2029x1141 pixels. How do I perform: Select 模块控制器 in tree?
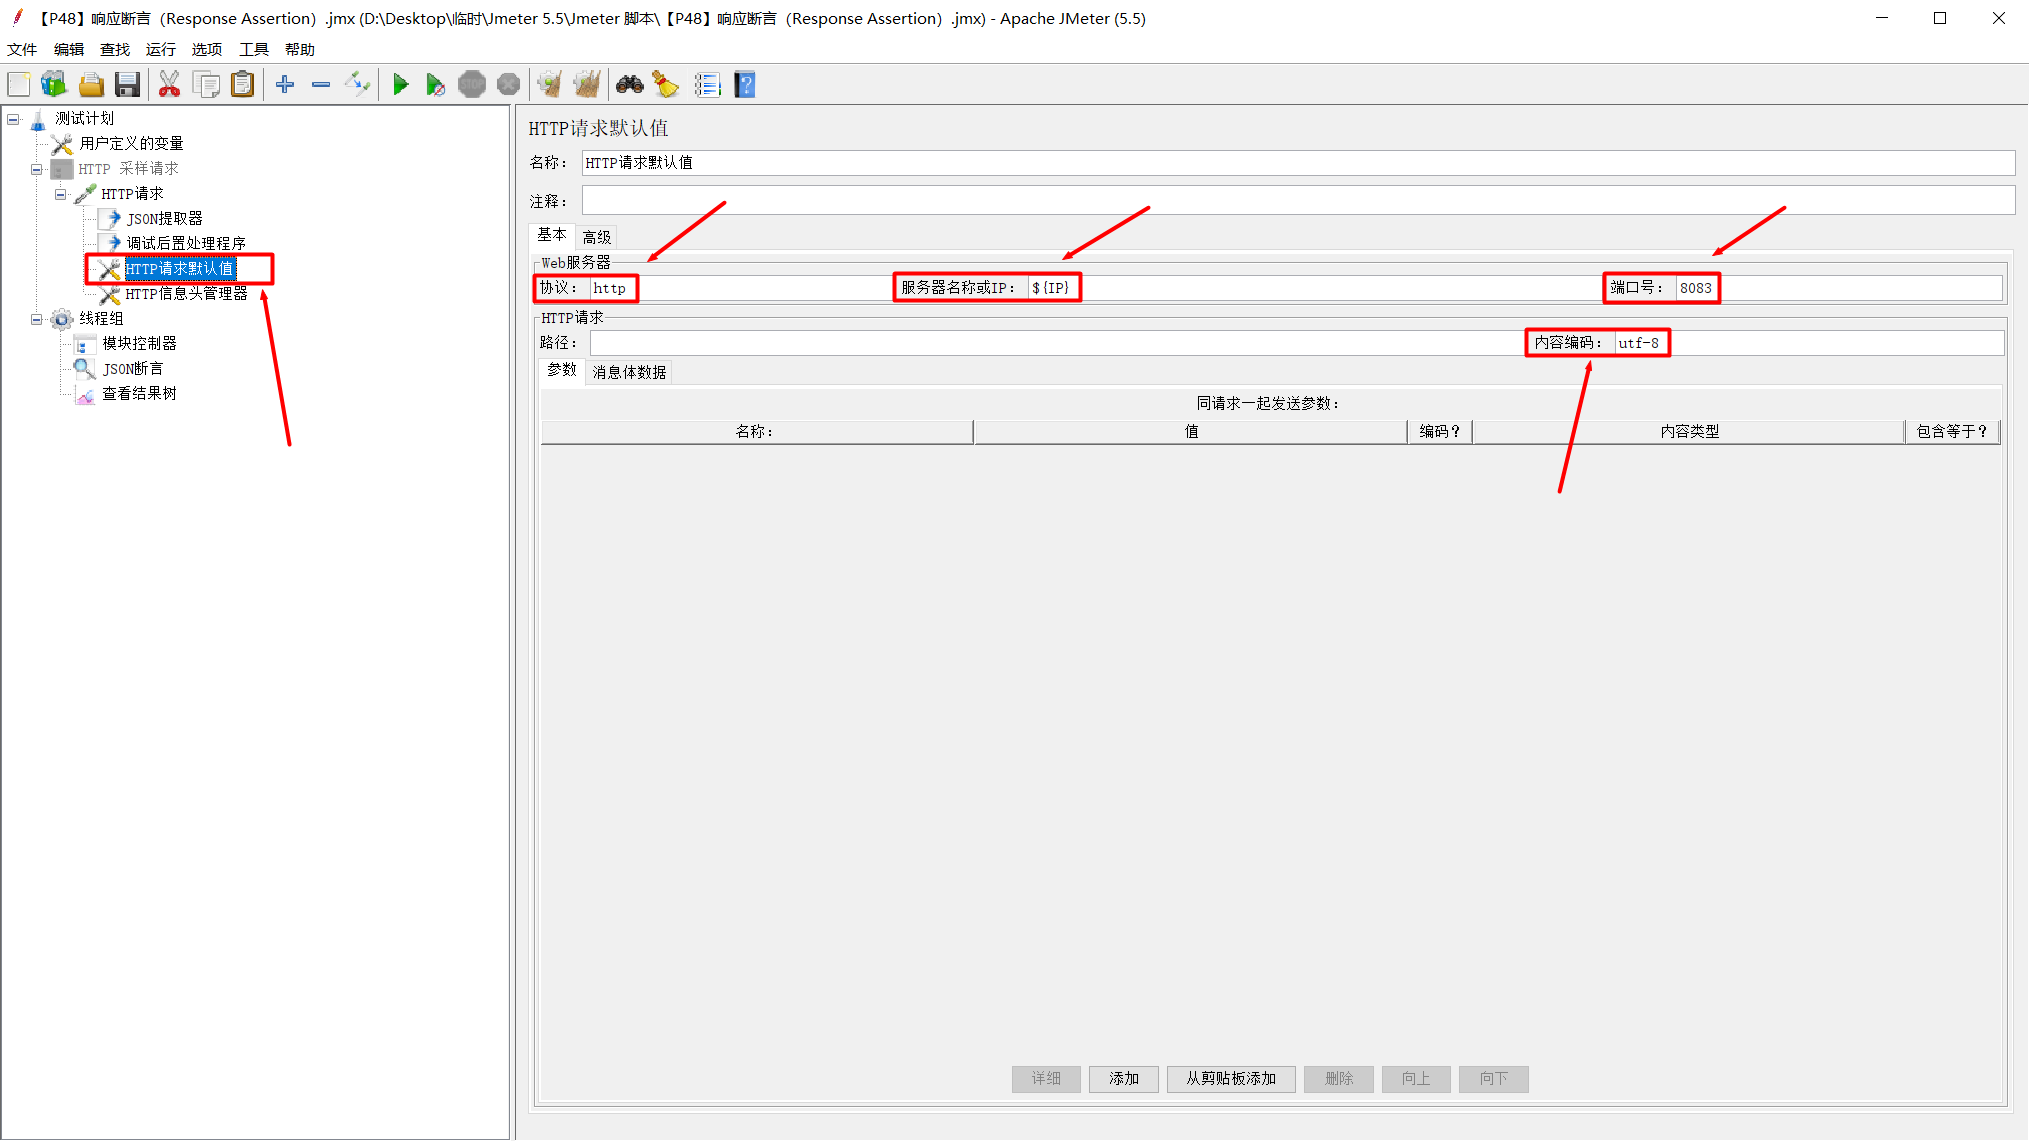point(139,344)
